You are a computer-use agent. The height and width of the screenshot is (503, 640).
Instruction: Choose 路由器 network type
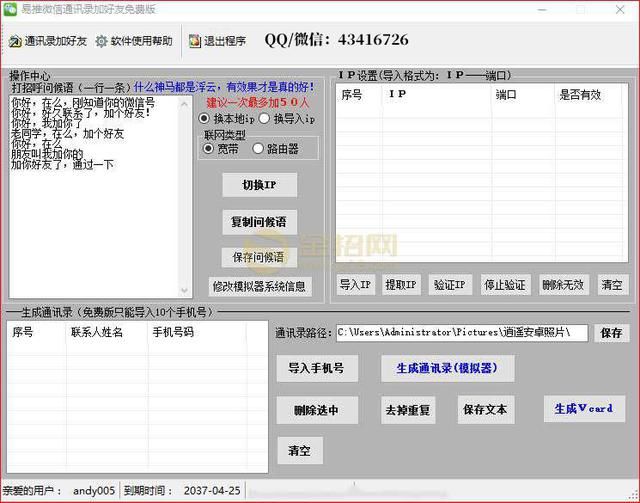point(258,149)
